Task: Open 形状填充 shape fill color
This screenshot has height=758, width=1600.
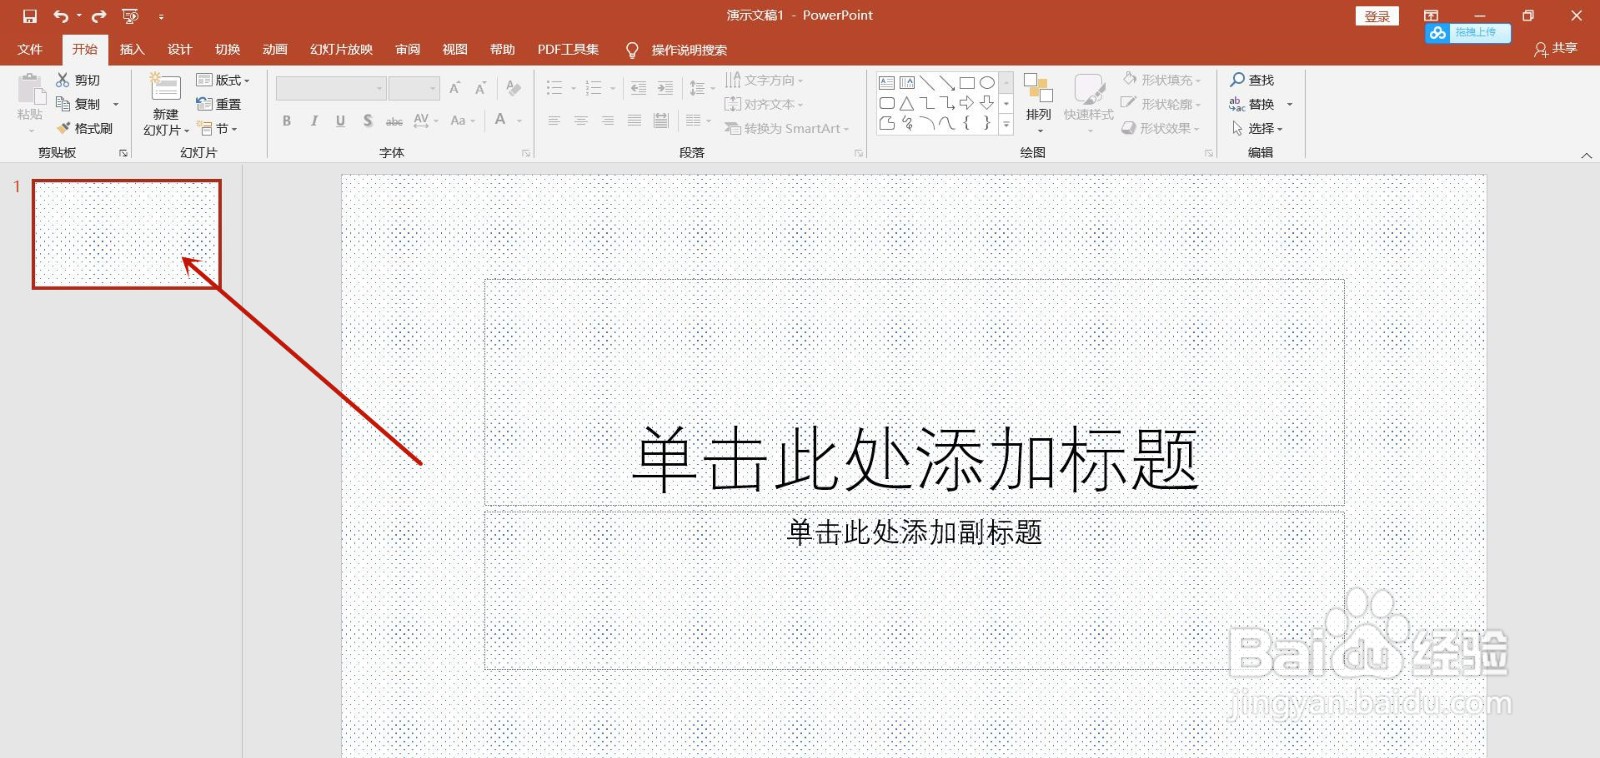Action: (x=1161, y=80)
